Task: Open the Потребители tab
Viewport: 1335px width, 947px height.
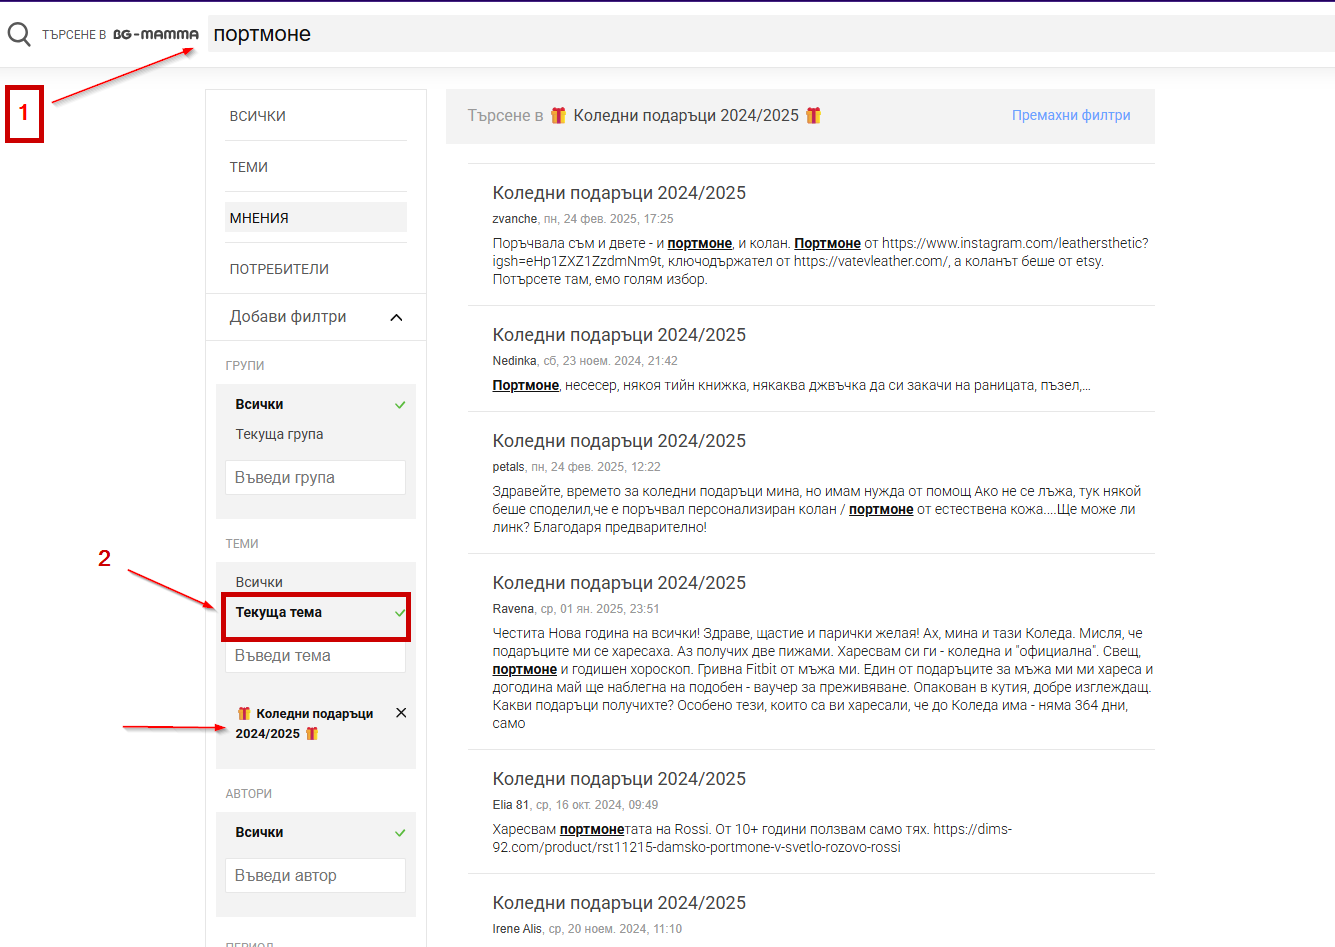Action: pos(279,269)
